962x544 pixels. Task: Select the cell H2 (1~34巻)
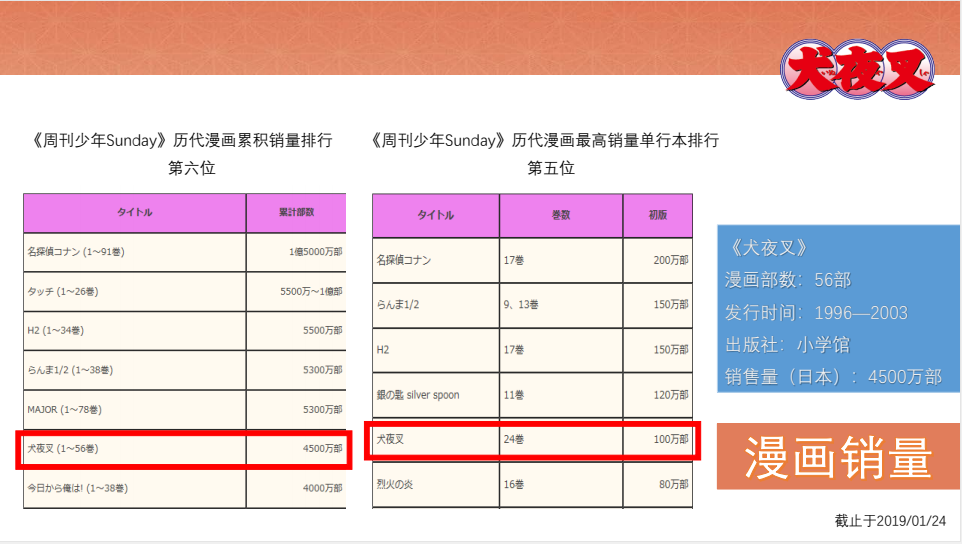[x=134, y=331]
